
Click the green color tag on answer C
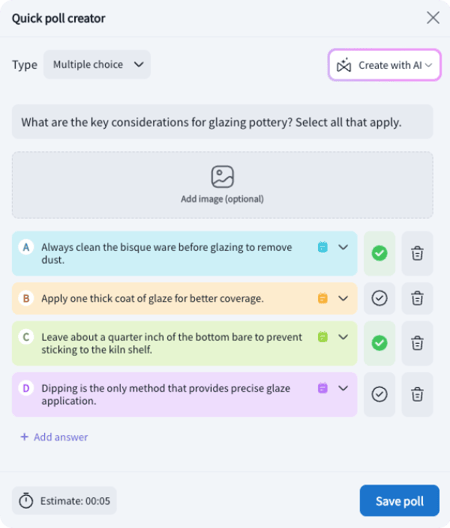point(323,337)
